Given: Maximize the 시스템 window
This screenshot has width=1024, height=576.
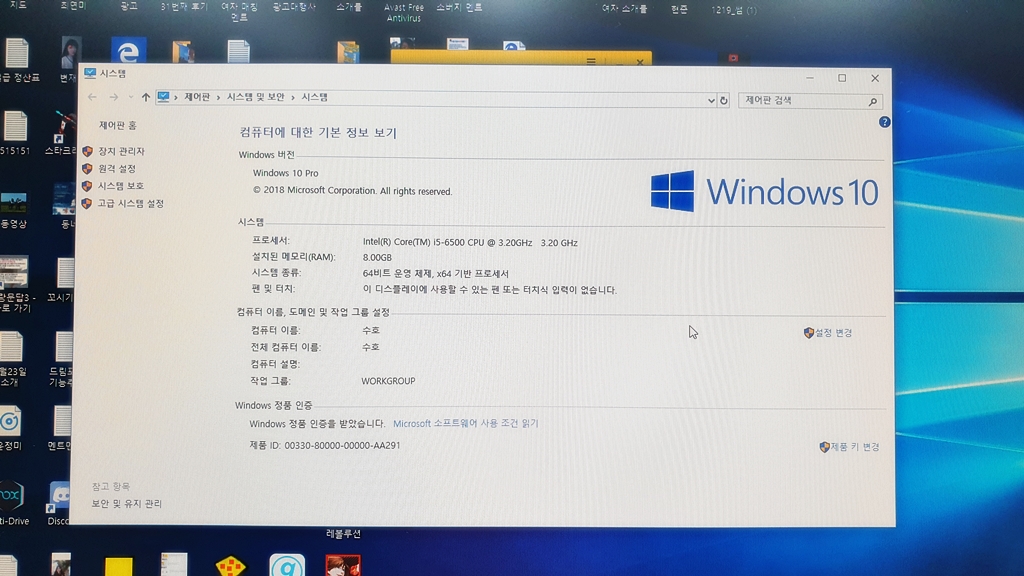Looking at the screenshot, I should 842,78.
